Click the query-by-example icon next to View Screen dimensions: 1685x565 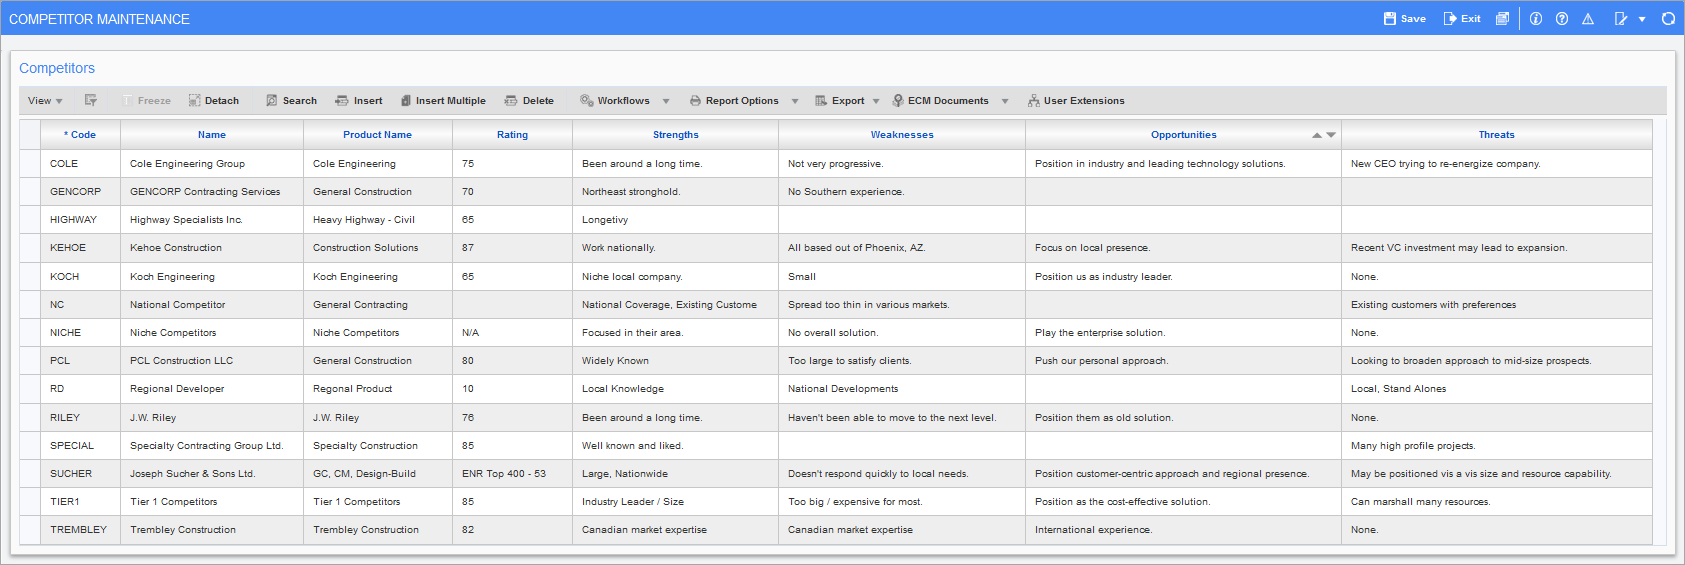tap(91, 100)
